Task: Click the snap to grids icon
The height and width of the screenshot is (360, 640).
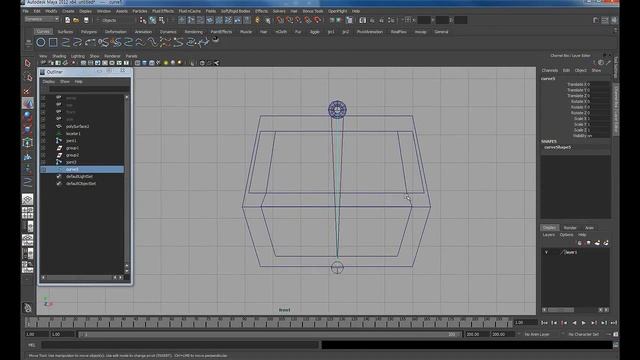Action: point(280,20)
